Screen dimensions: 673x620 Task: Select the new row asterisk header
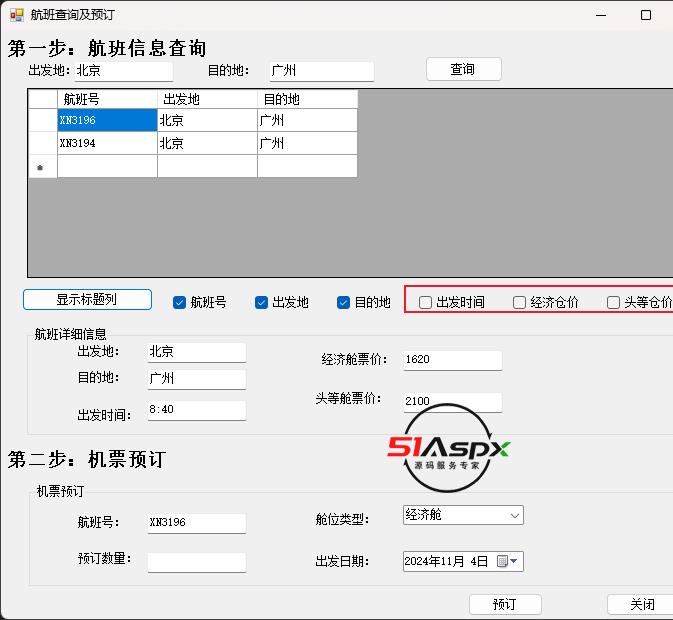click(x=42, y=167)
